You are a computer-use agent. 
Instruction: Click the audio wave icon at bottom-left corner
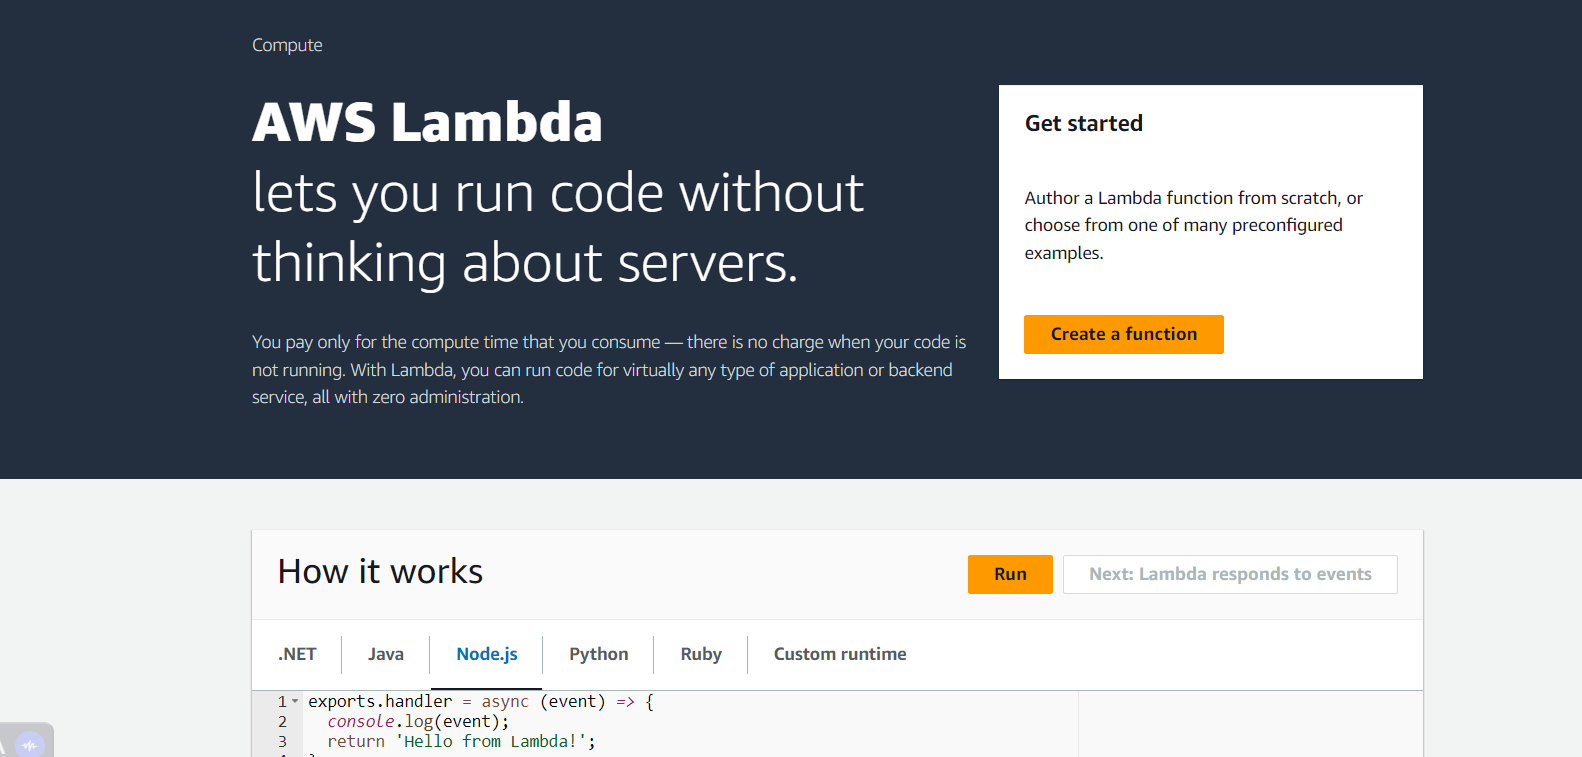[30, 744]
